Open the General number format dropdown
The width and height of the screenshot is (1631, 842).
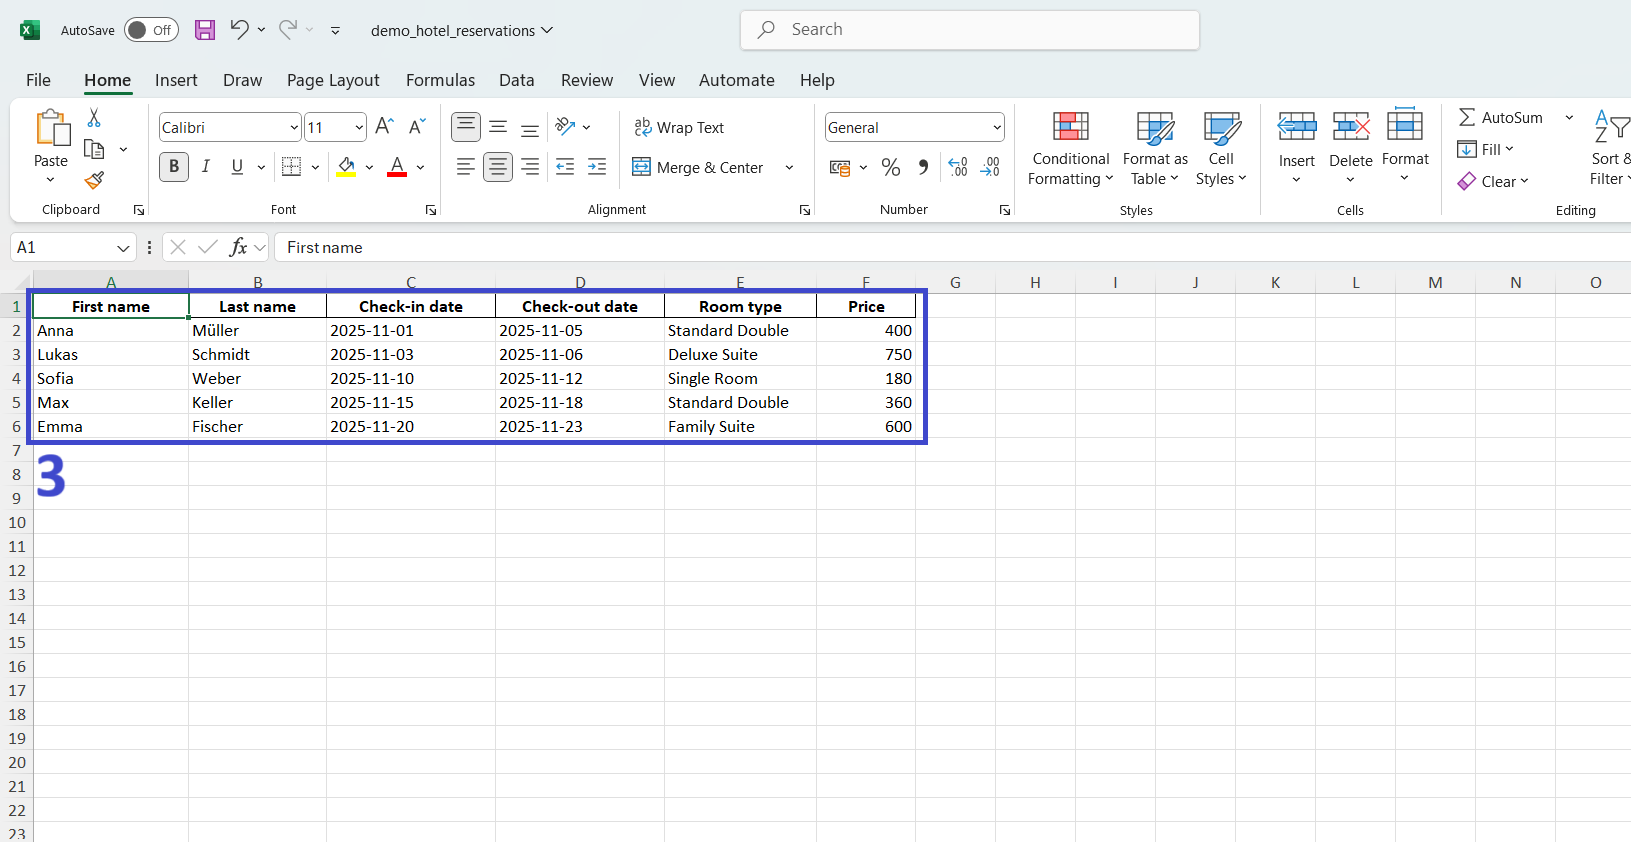[x=997, y=127]
